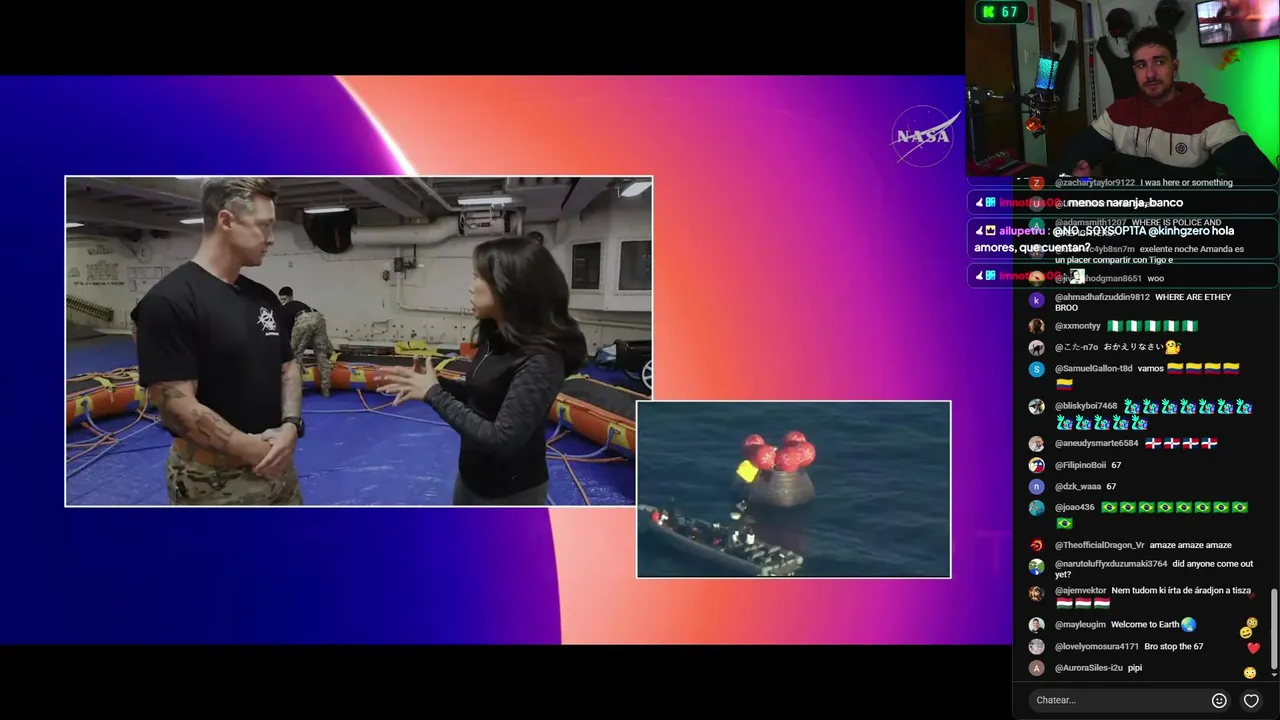Click username @SamuelGallon-t8d
This screenshot has height=720, width=1280.
(1094, 368)
